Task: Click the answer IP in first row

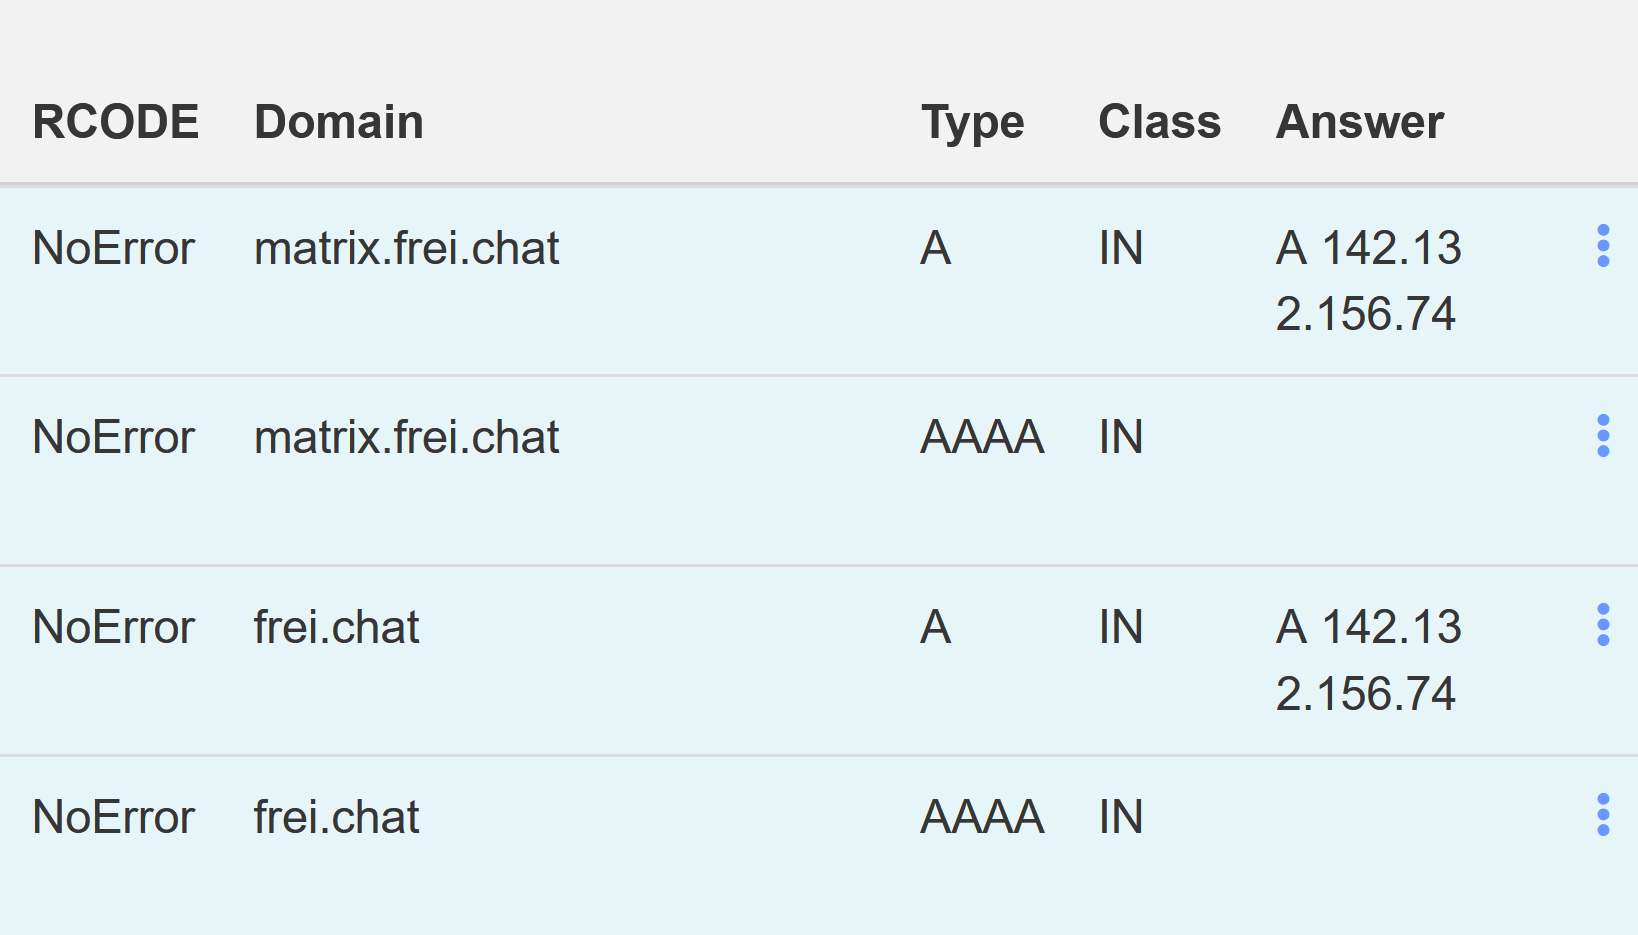Action: pyautogui.click(x=1368, y=281)
